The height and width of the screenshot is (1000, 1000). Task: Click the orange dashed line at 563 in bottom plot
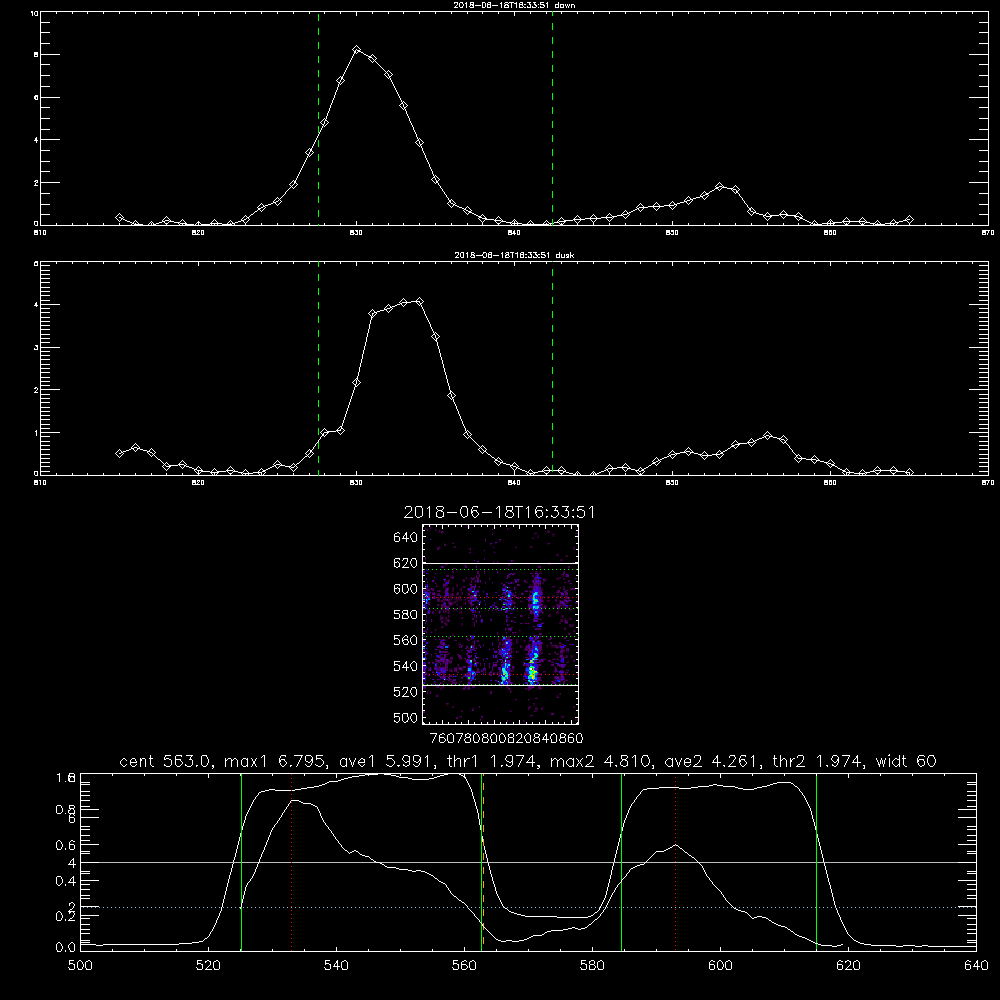[x=483, y=862]
